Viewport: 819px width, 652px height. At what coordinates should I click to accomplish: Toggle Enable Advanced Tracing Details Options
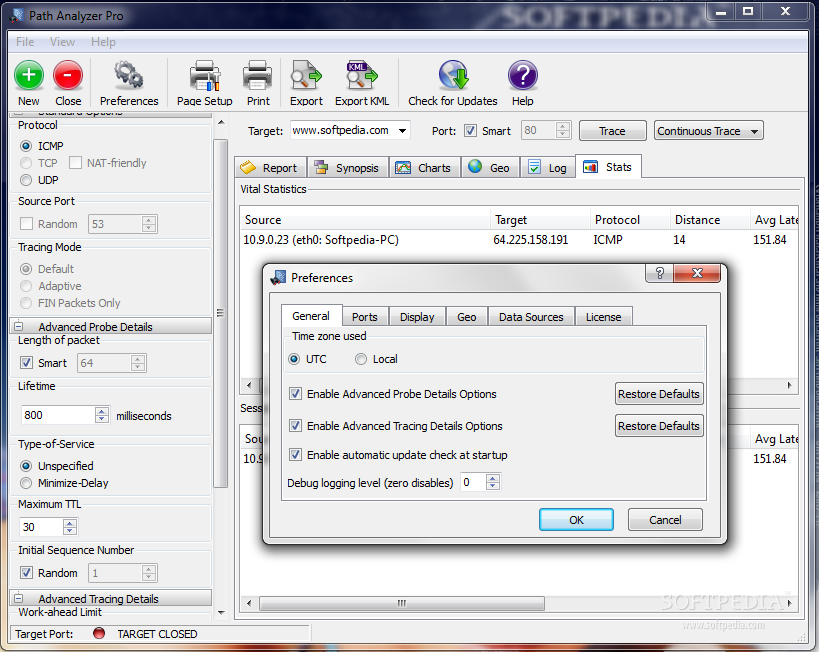click(x=295, y=426)
